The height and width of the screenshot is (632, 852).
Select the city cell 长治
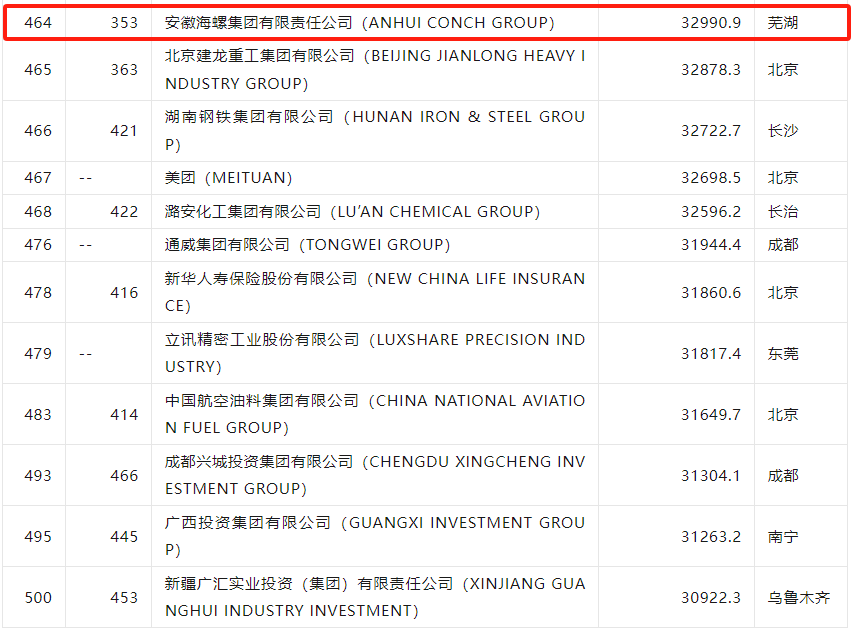(783, 212)
